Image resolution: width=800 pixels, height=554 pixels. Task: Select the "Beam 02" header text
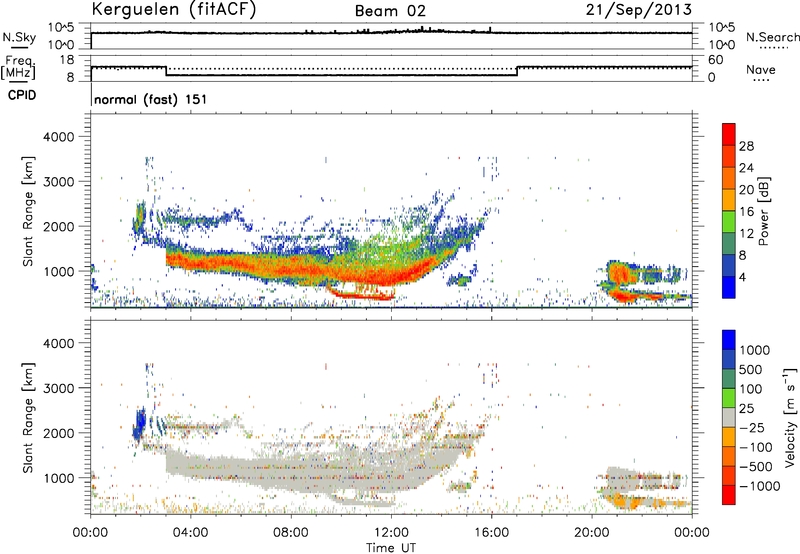390,11
